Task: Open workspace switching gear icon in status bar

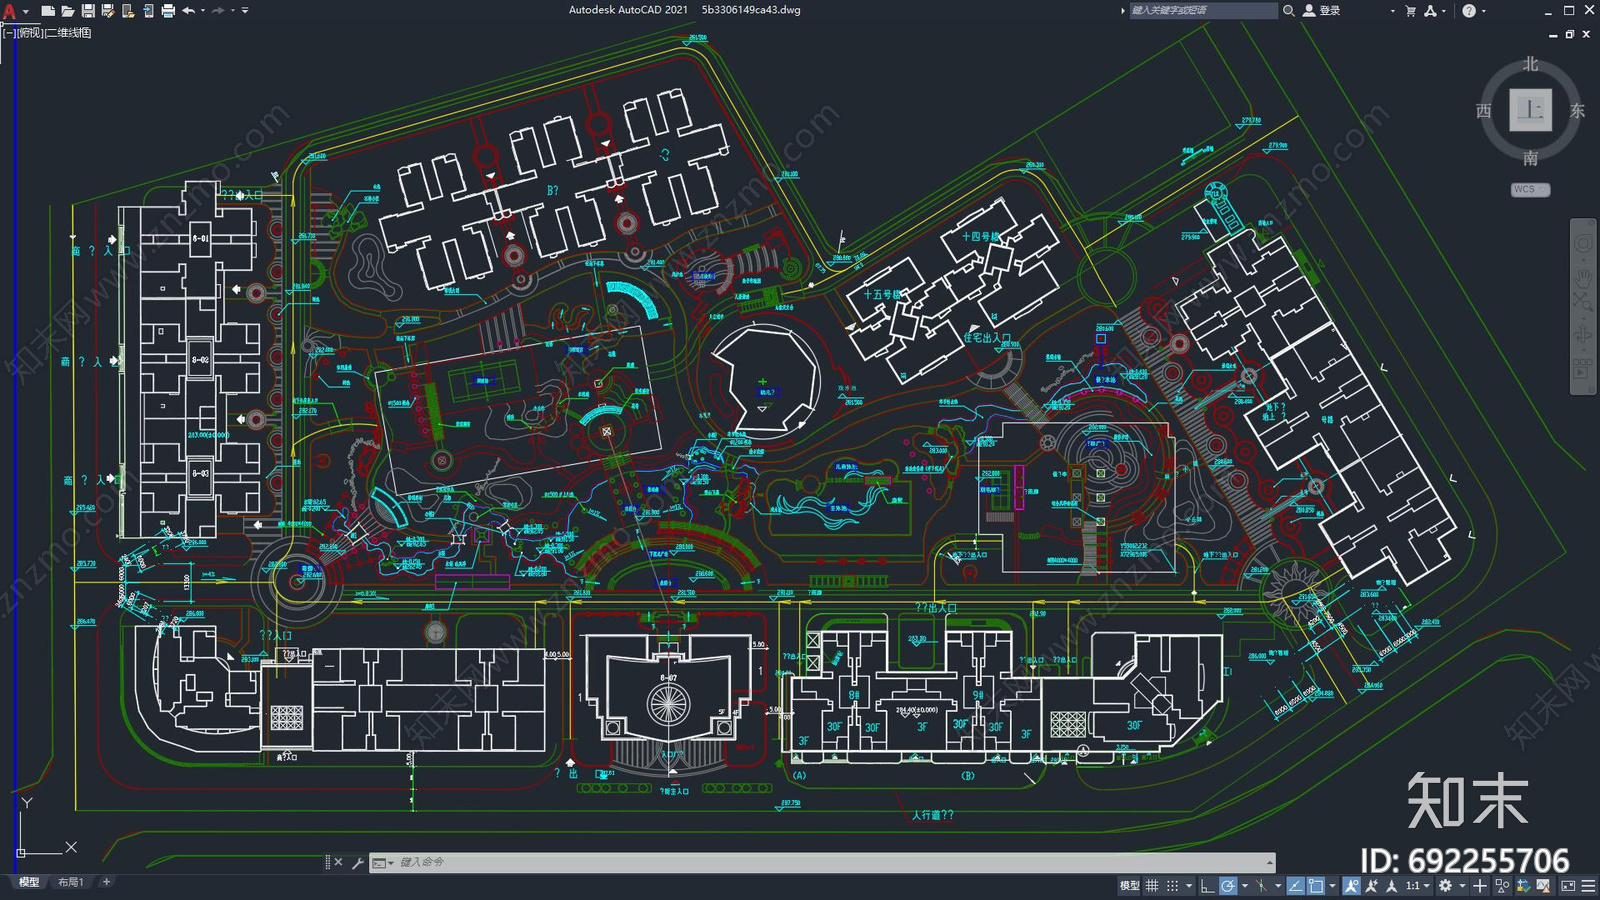Action: 1445,886
